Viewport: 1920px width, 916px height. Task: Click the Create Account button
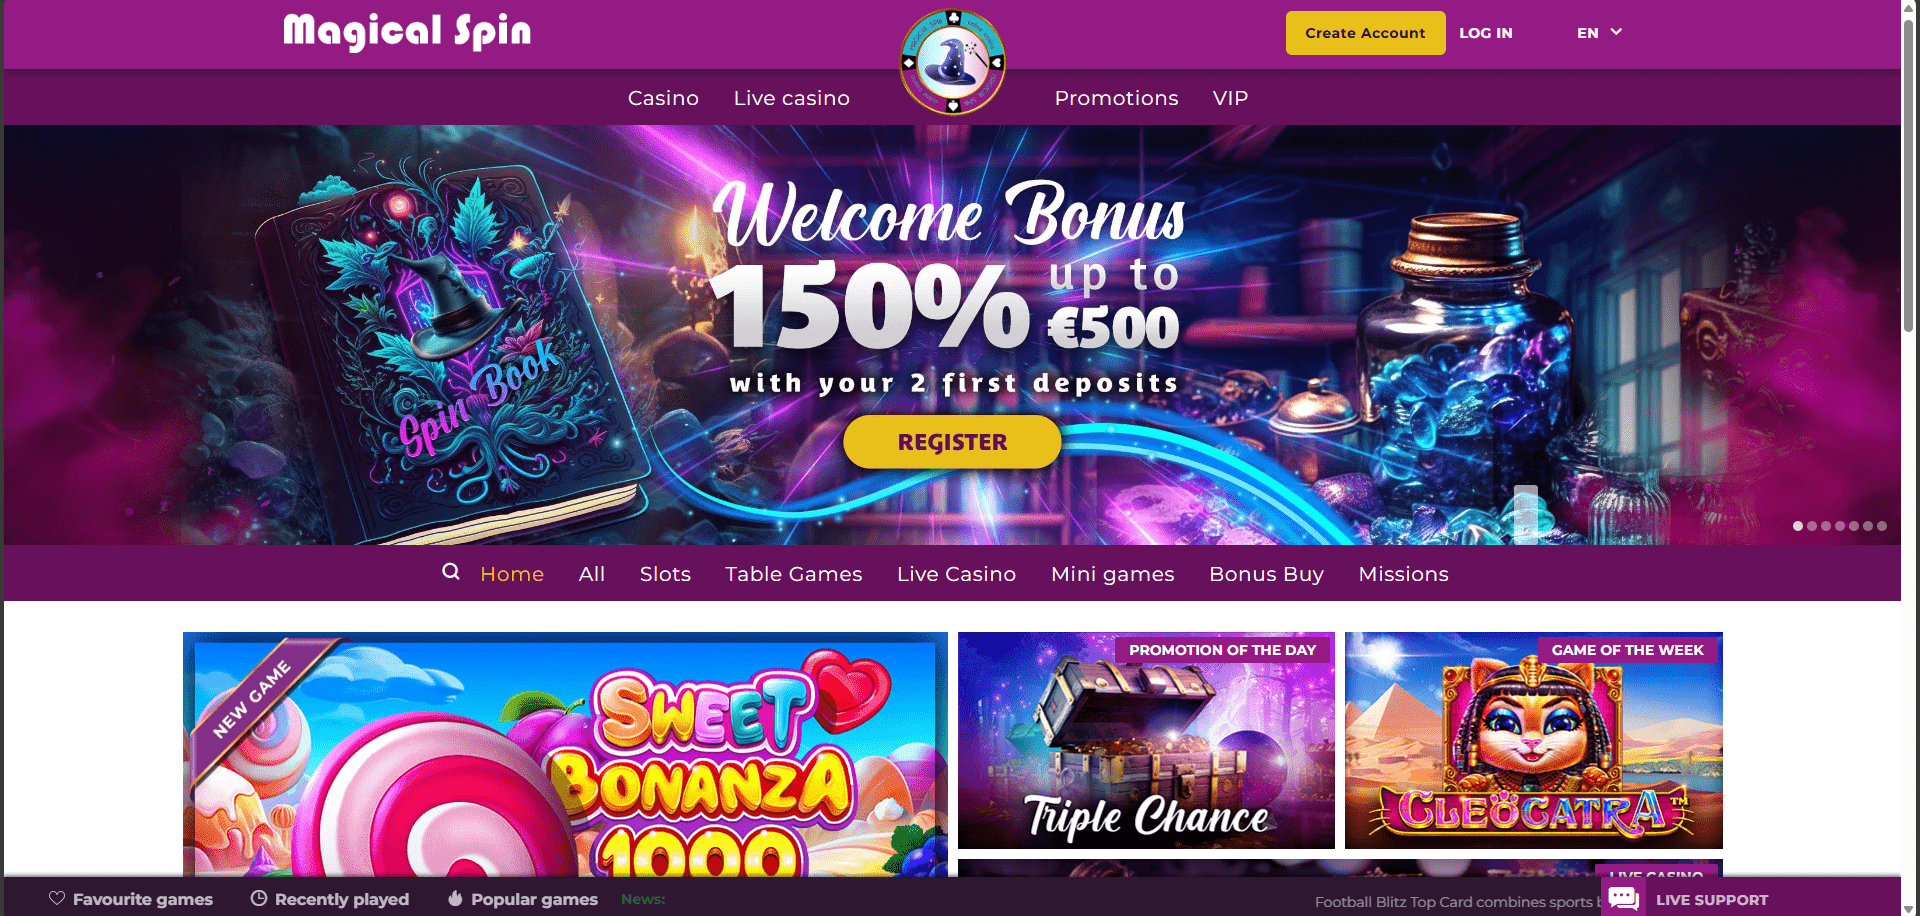(1365, 33)
